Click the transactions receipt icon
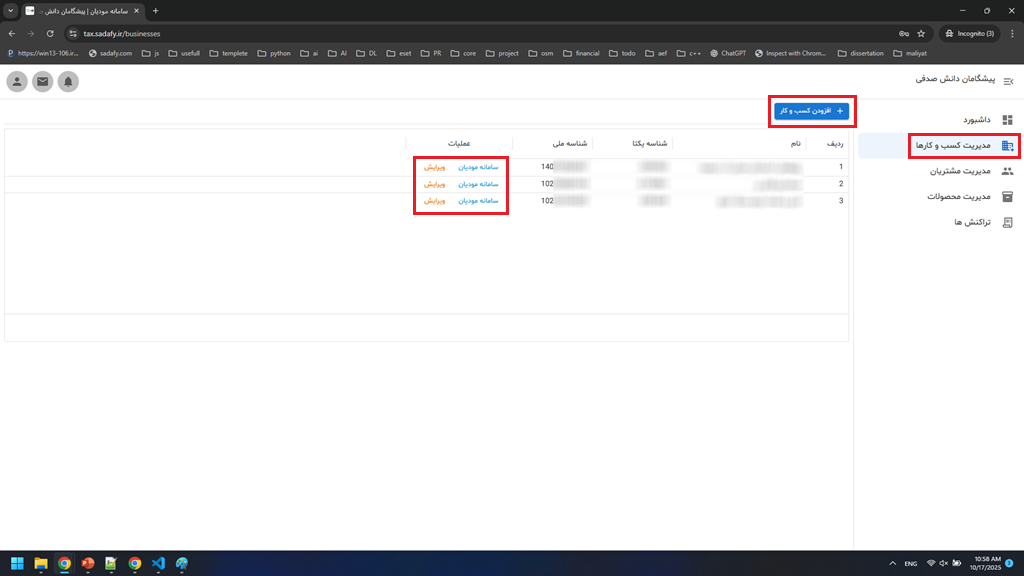The height and width of the screenshot is (576, 1024). (x=1007, y=222)
